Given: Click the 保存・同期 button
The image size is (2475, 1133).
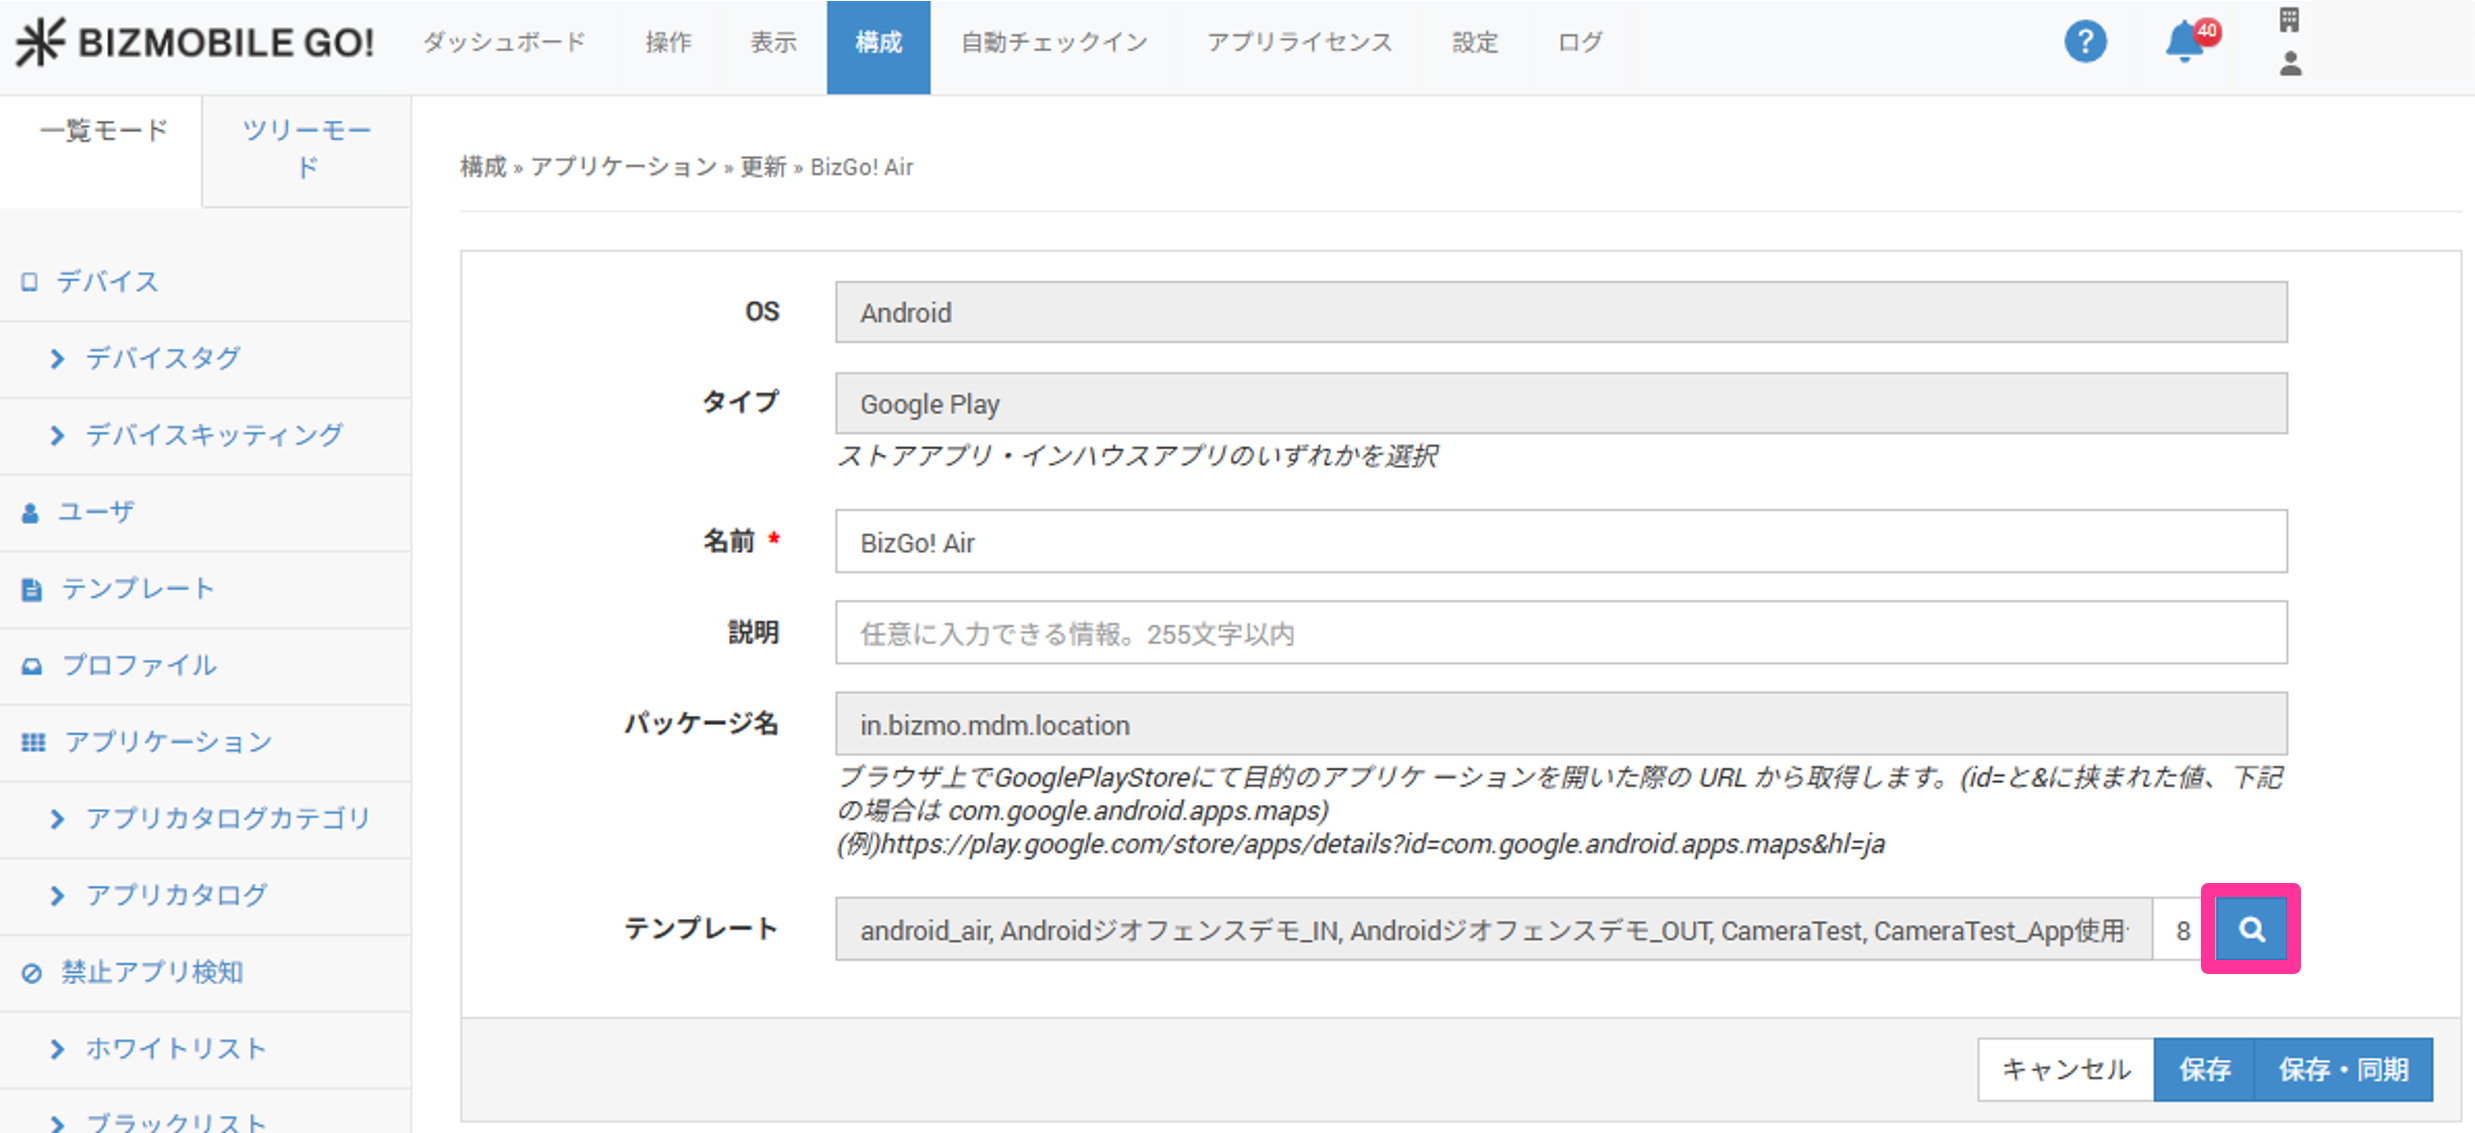Looking at the screenshot, I should (2342, 1069).
